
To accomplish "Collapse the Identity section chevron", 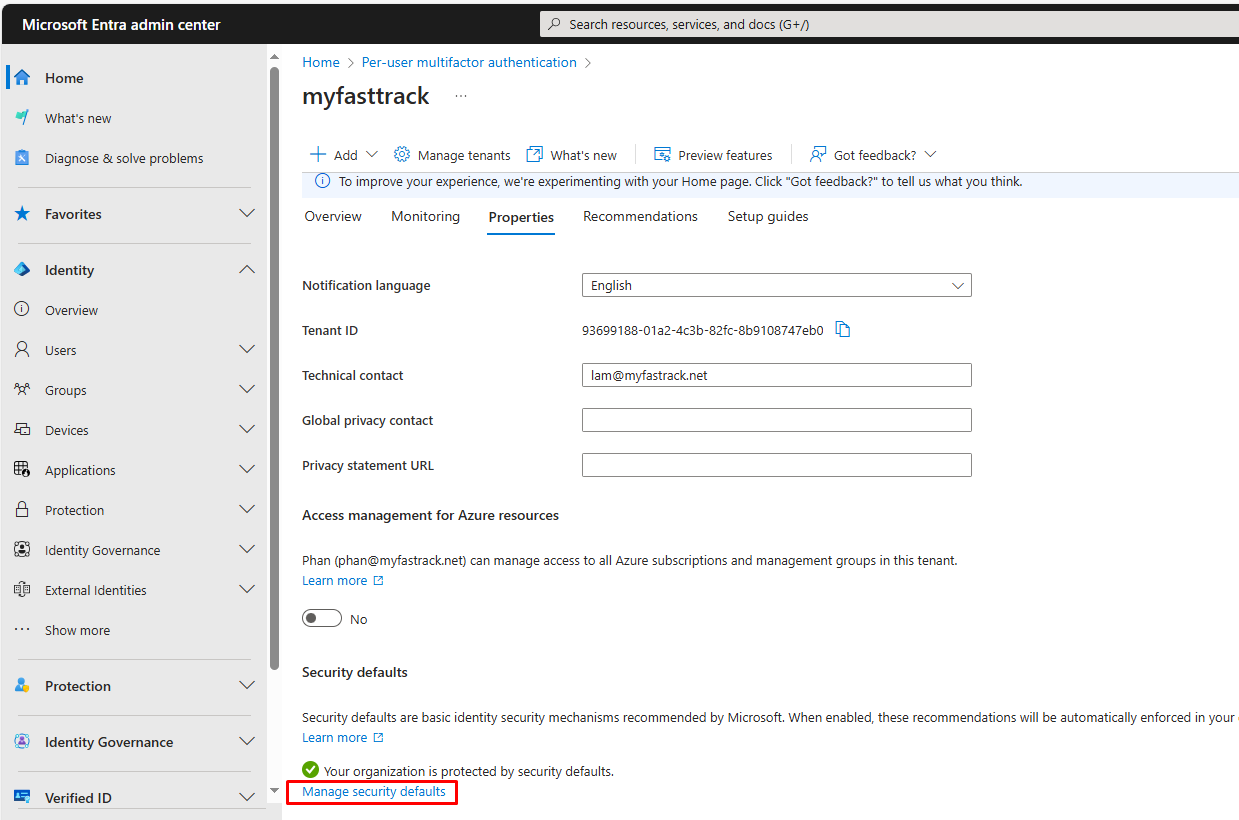I will (x=247, y=270).
